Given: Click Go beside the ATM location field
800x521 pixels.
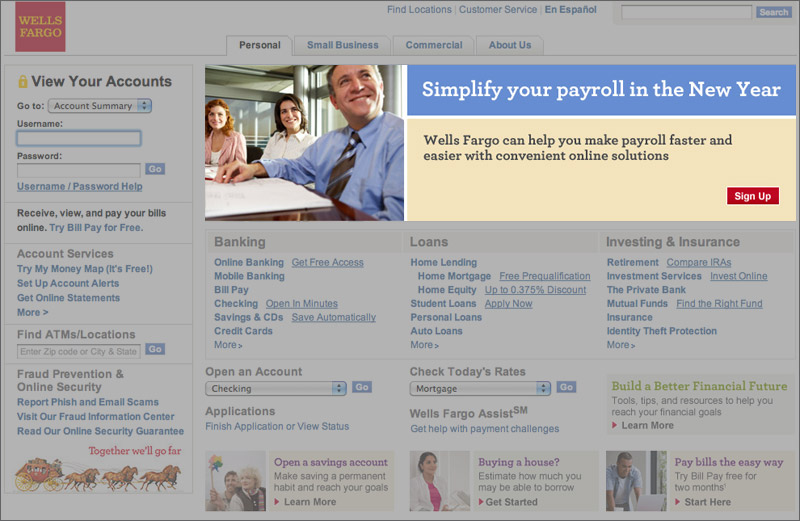Looking at the screenshot, I should coord(155,350).
